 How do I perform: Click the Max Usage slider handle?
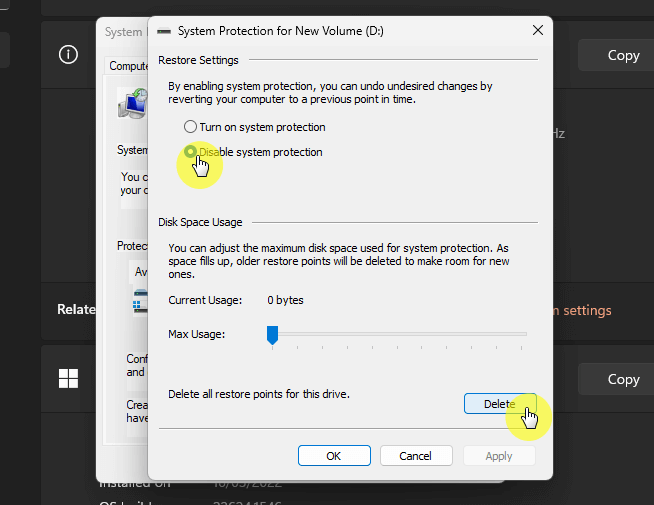tap(272, 335)
